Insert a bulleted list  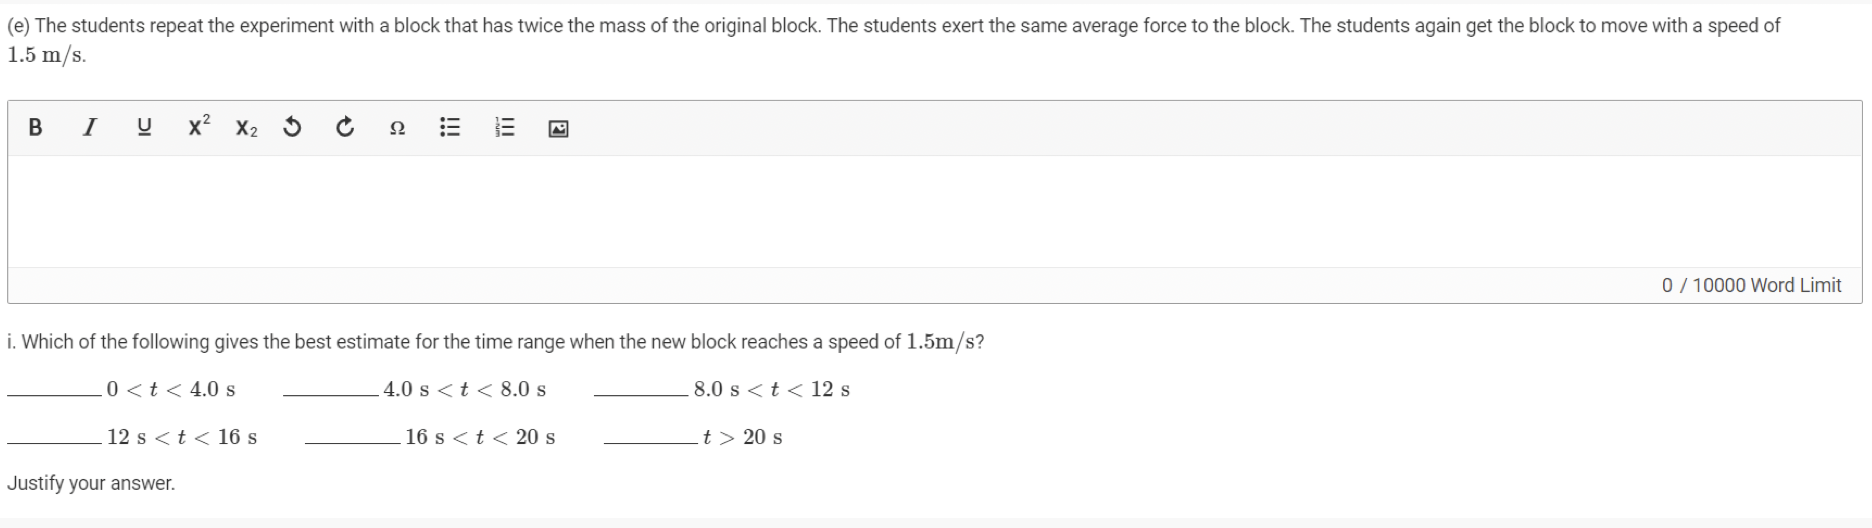pyautogui.click(x=451, y=128)
